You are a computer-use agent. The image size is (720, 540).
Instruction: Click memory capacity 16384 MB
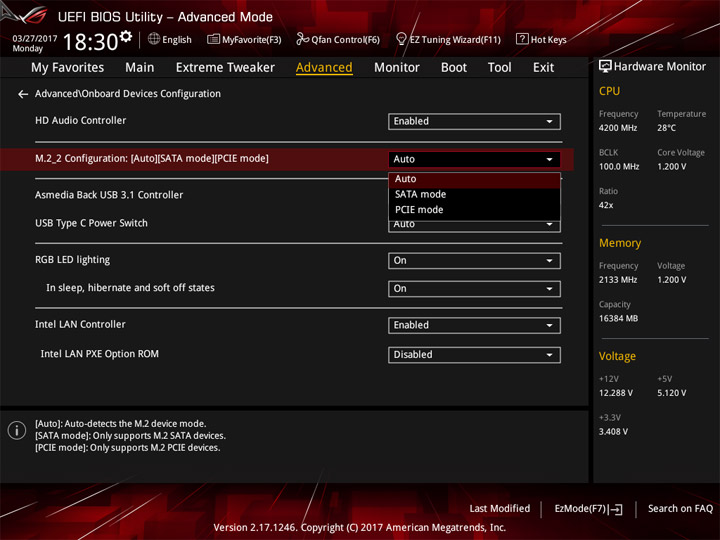pos(618,319)
